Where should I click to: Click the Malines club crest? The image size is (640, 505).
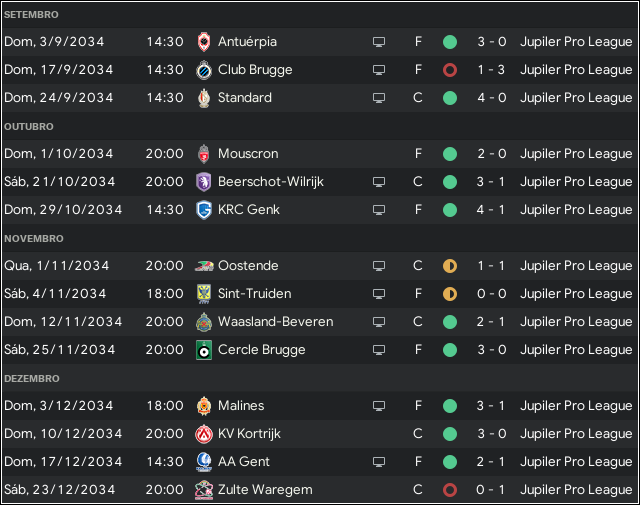pyautogui.click(x=204, y=406)
